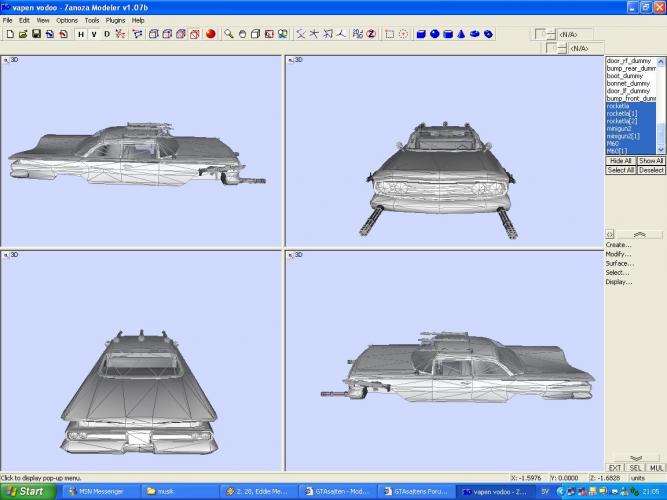Open the Options menu
Image resolution: width=667 pixels, height=500 pixels.
(67, 20)
